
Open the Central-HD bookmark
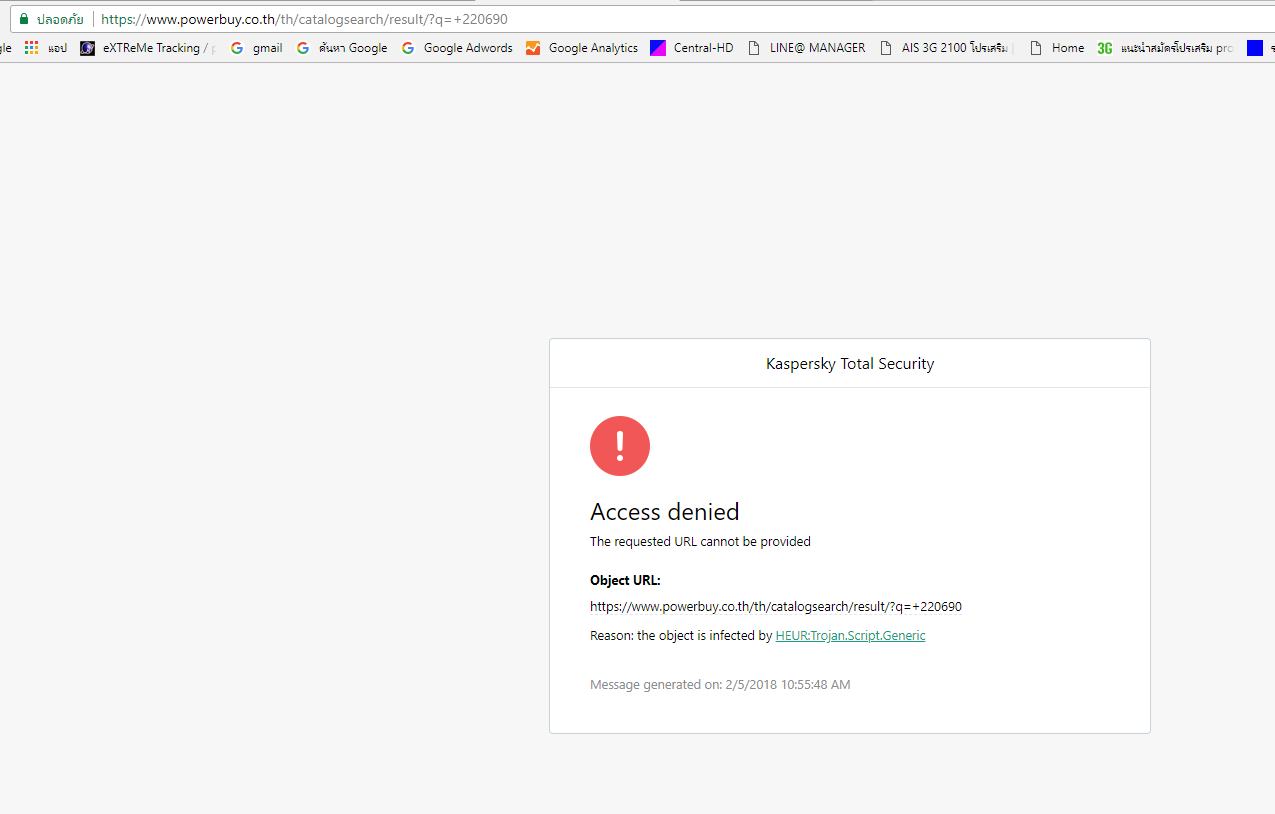point(692,48)
